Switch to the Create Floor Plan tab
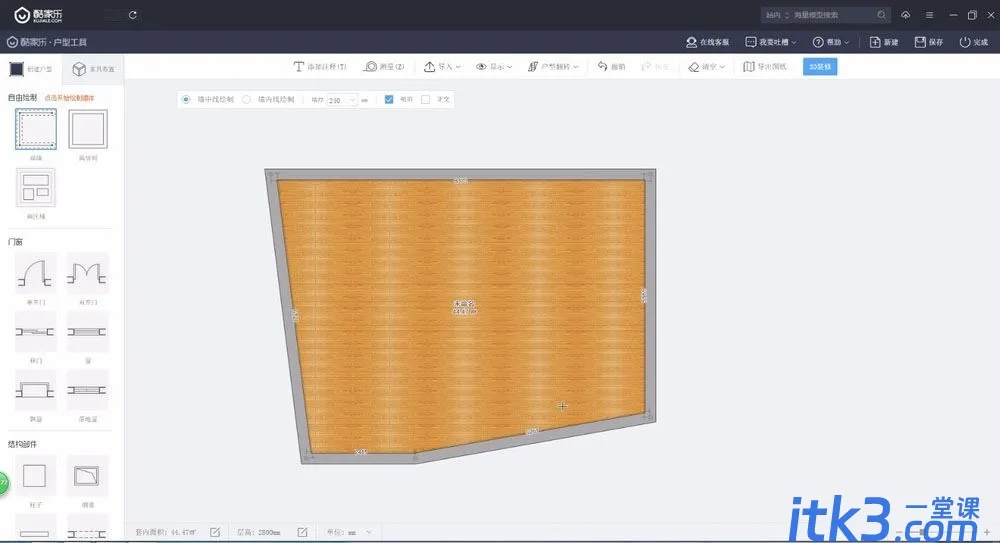This screenshot has width=1000, height=543. point(31,69)
